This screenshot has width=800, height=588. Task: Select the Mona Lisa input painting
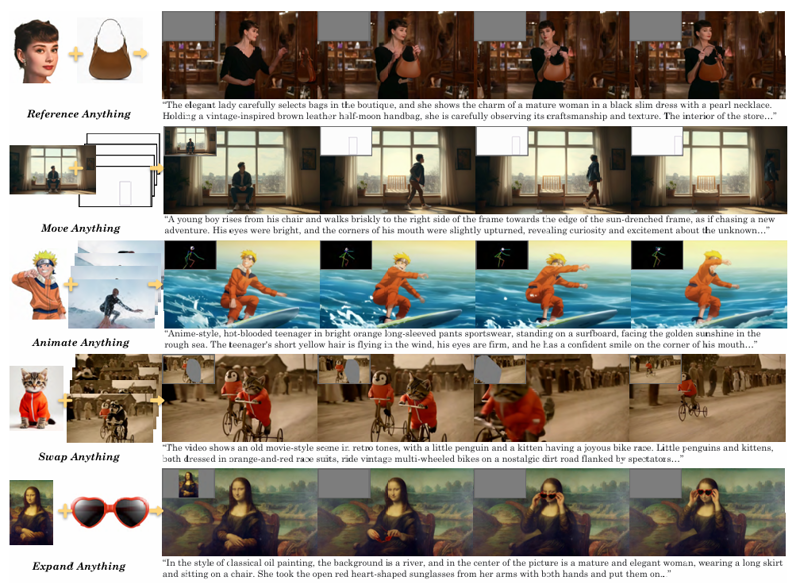pyautogui.click(x=31, y=512)
